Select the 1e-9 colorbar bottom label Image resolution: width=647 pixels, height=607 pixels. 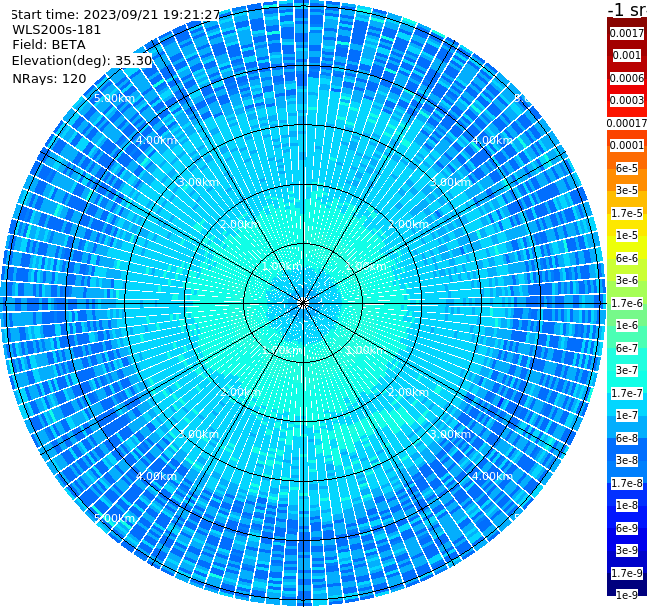pyautogui.click(x=627, y=595)
